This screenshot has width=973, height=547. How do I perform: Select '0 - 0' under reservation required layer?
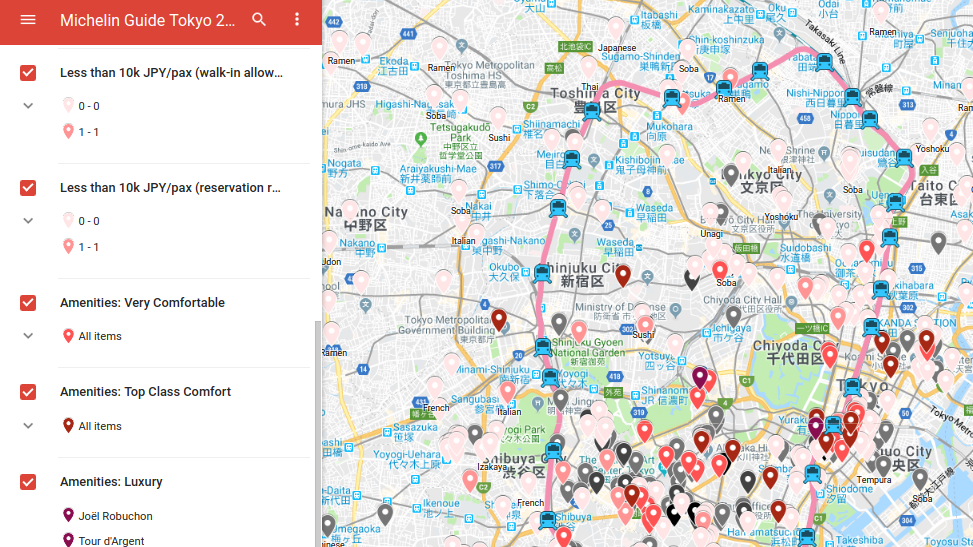point(89,221)
